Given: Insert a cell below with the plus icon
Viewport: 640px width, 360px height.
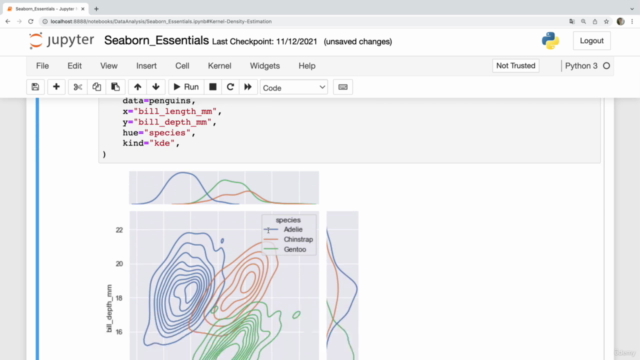Looking at the screenshot, I should coord(56,87).
